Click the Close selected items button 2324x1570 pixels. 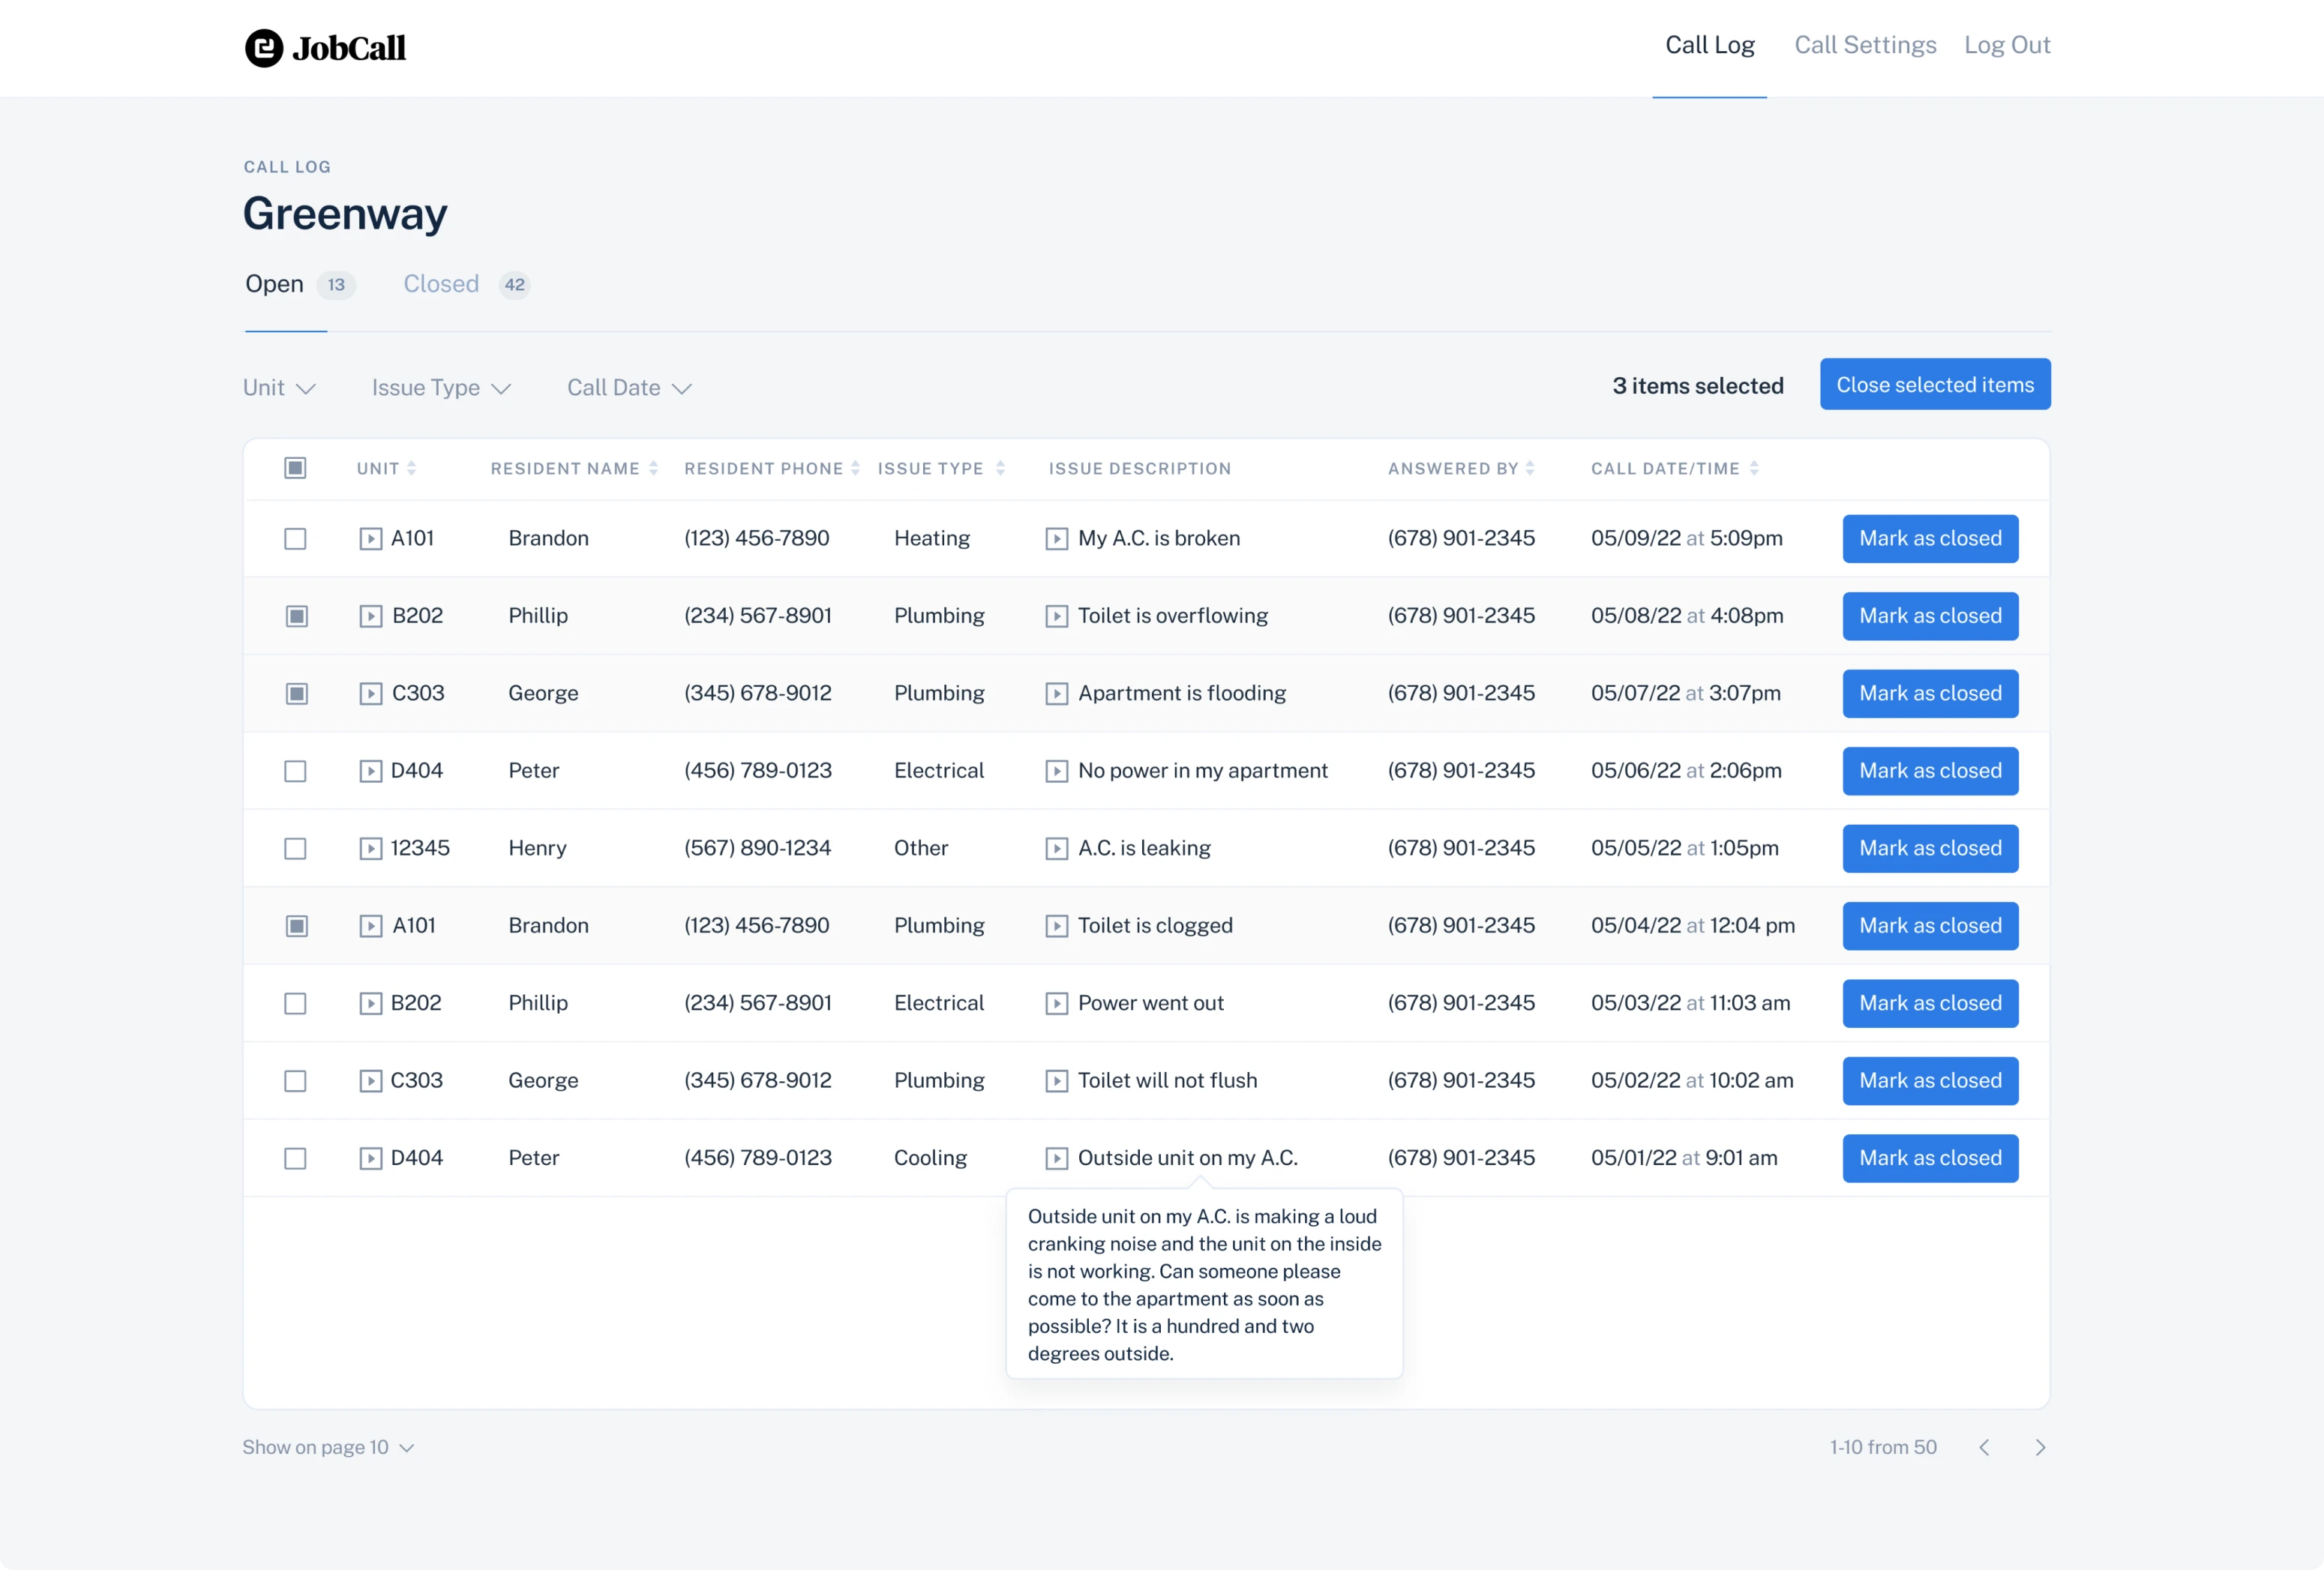(x=1934, y=384)
